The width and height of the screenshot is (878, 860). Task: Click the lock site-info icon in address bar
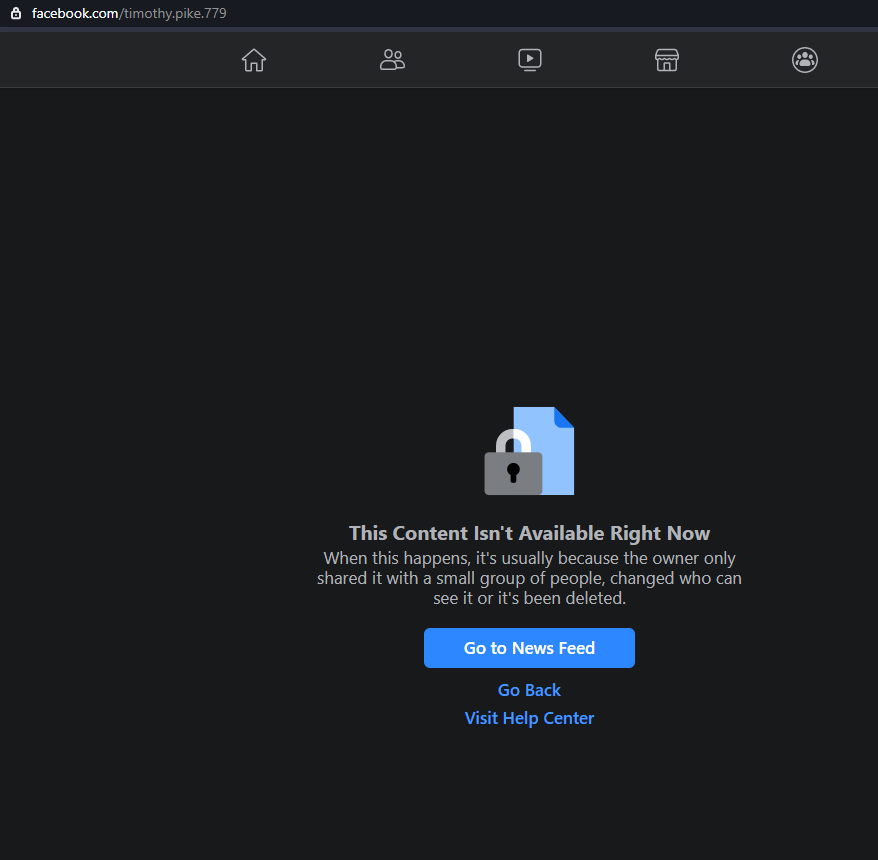point(16,13)
